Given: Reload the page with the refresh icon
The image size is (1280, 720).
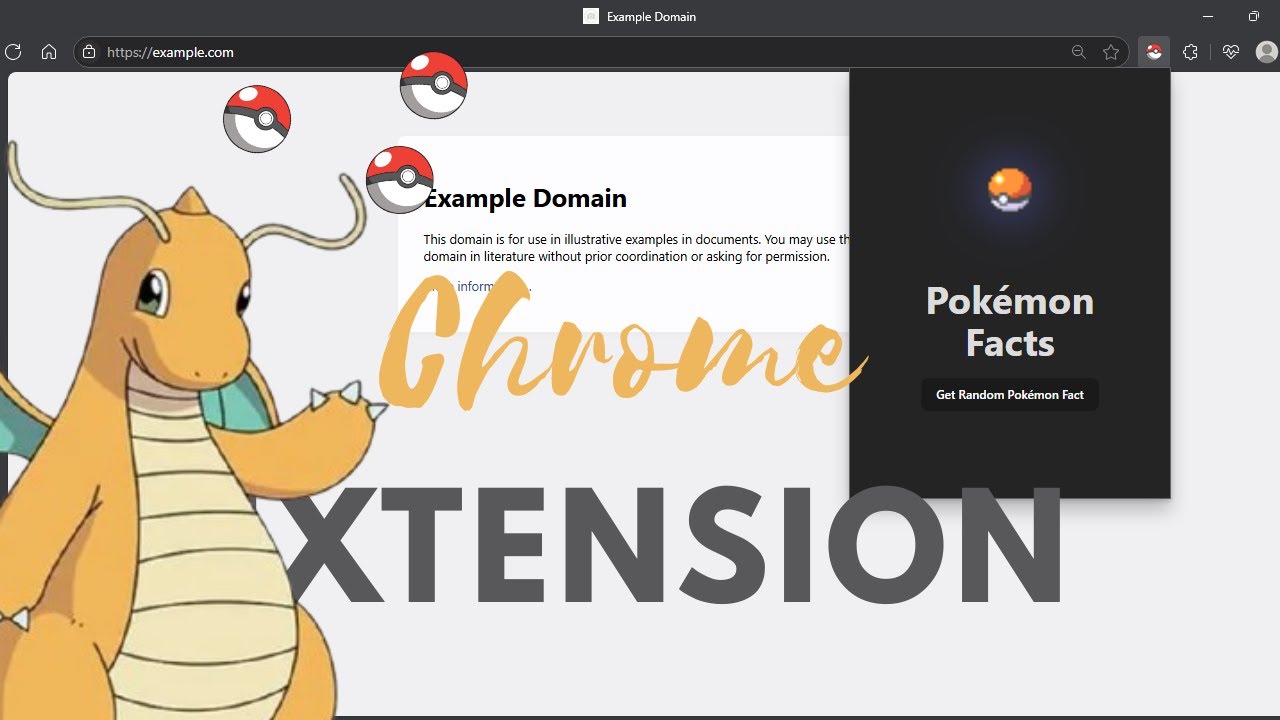Looking at the screenshot, I should [13, 52].
